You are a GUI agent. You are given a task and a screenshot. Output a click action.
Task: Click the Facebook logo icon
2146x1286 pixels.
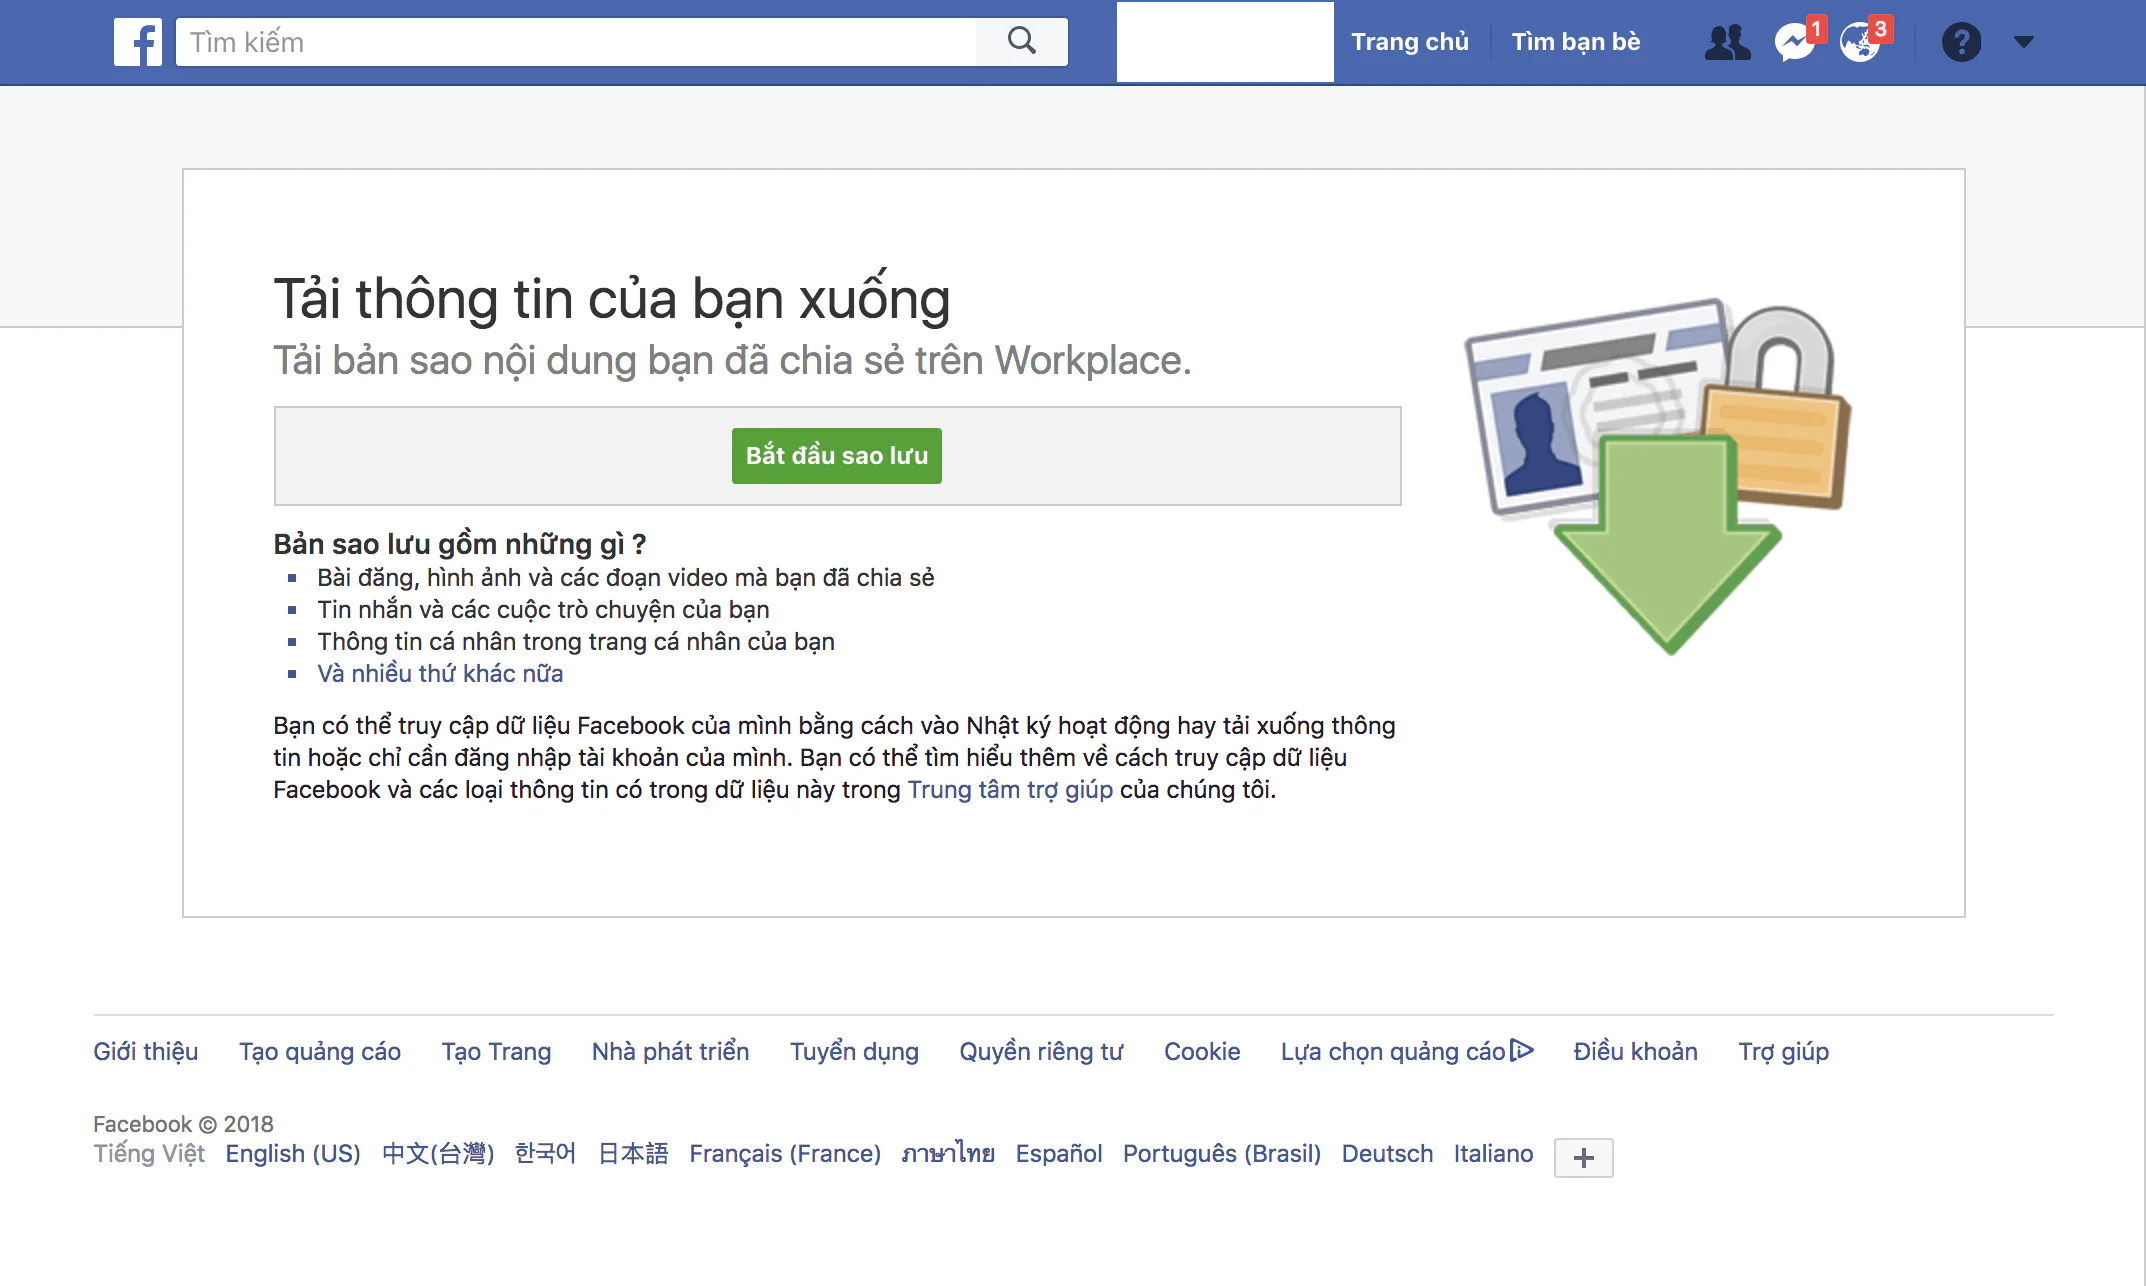[x=138, y=42]
